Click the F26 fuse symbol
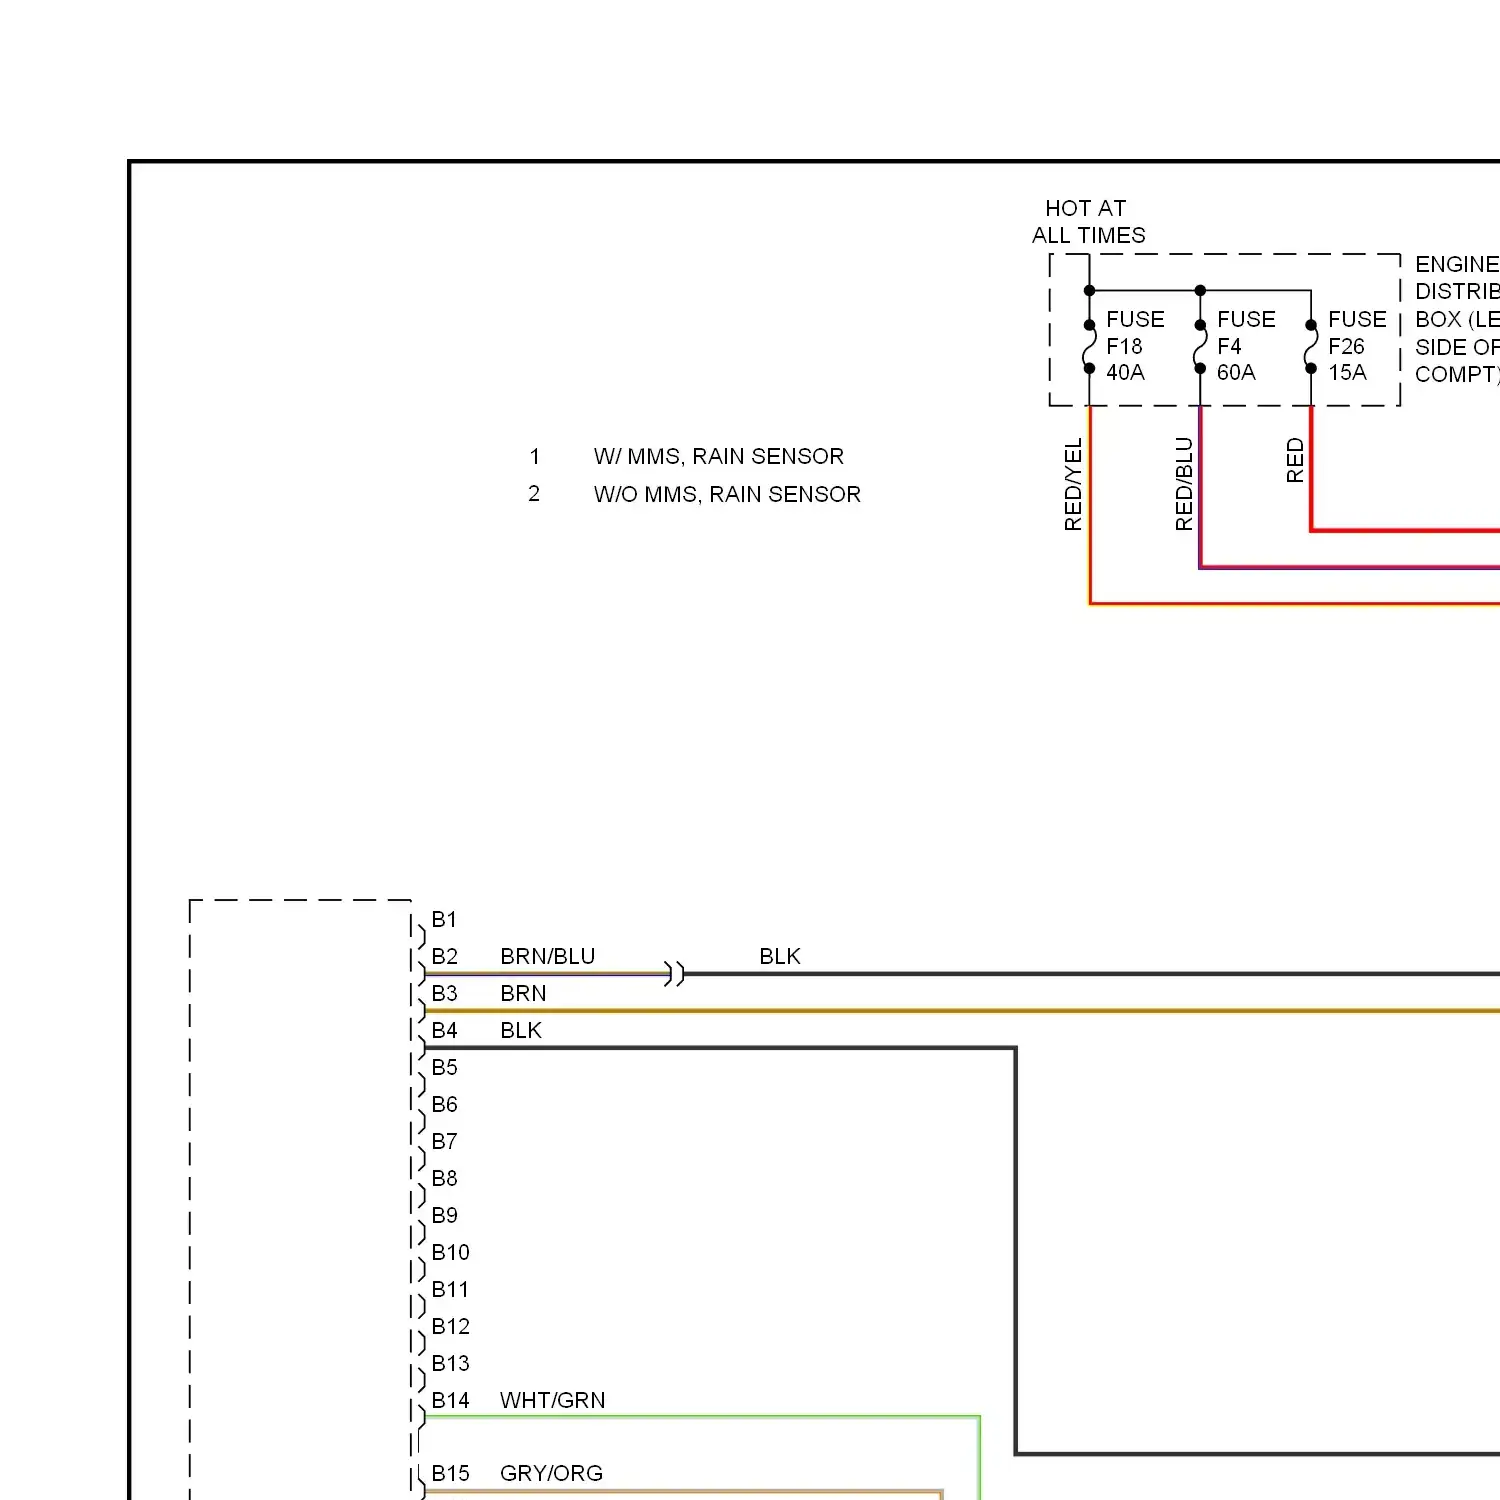Image resolution: width=1500 pixels, height=1500 pixels. [x=1311, y=347]
